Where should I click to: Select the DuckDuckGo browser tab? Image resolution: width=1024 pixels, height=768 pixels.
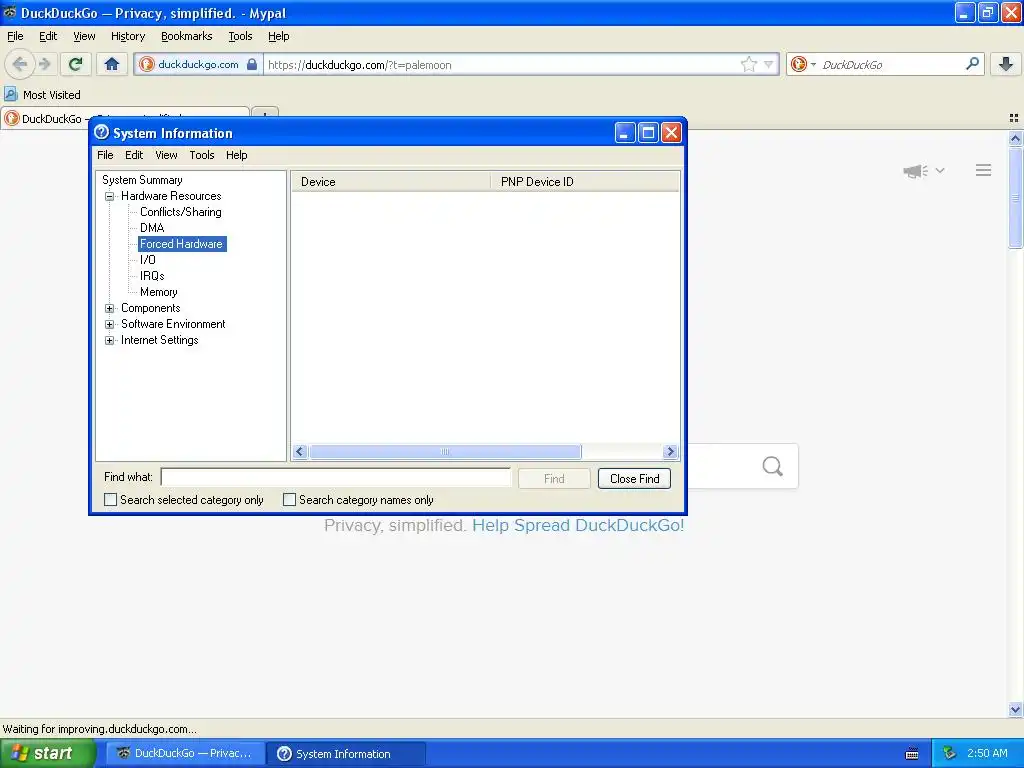point(46,119)
